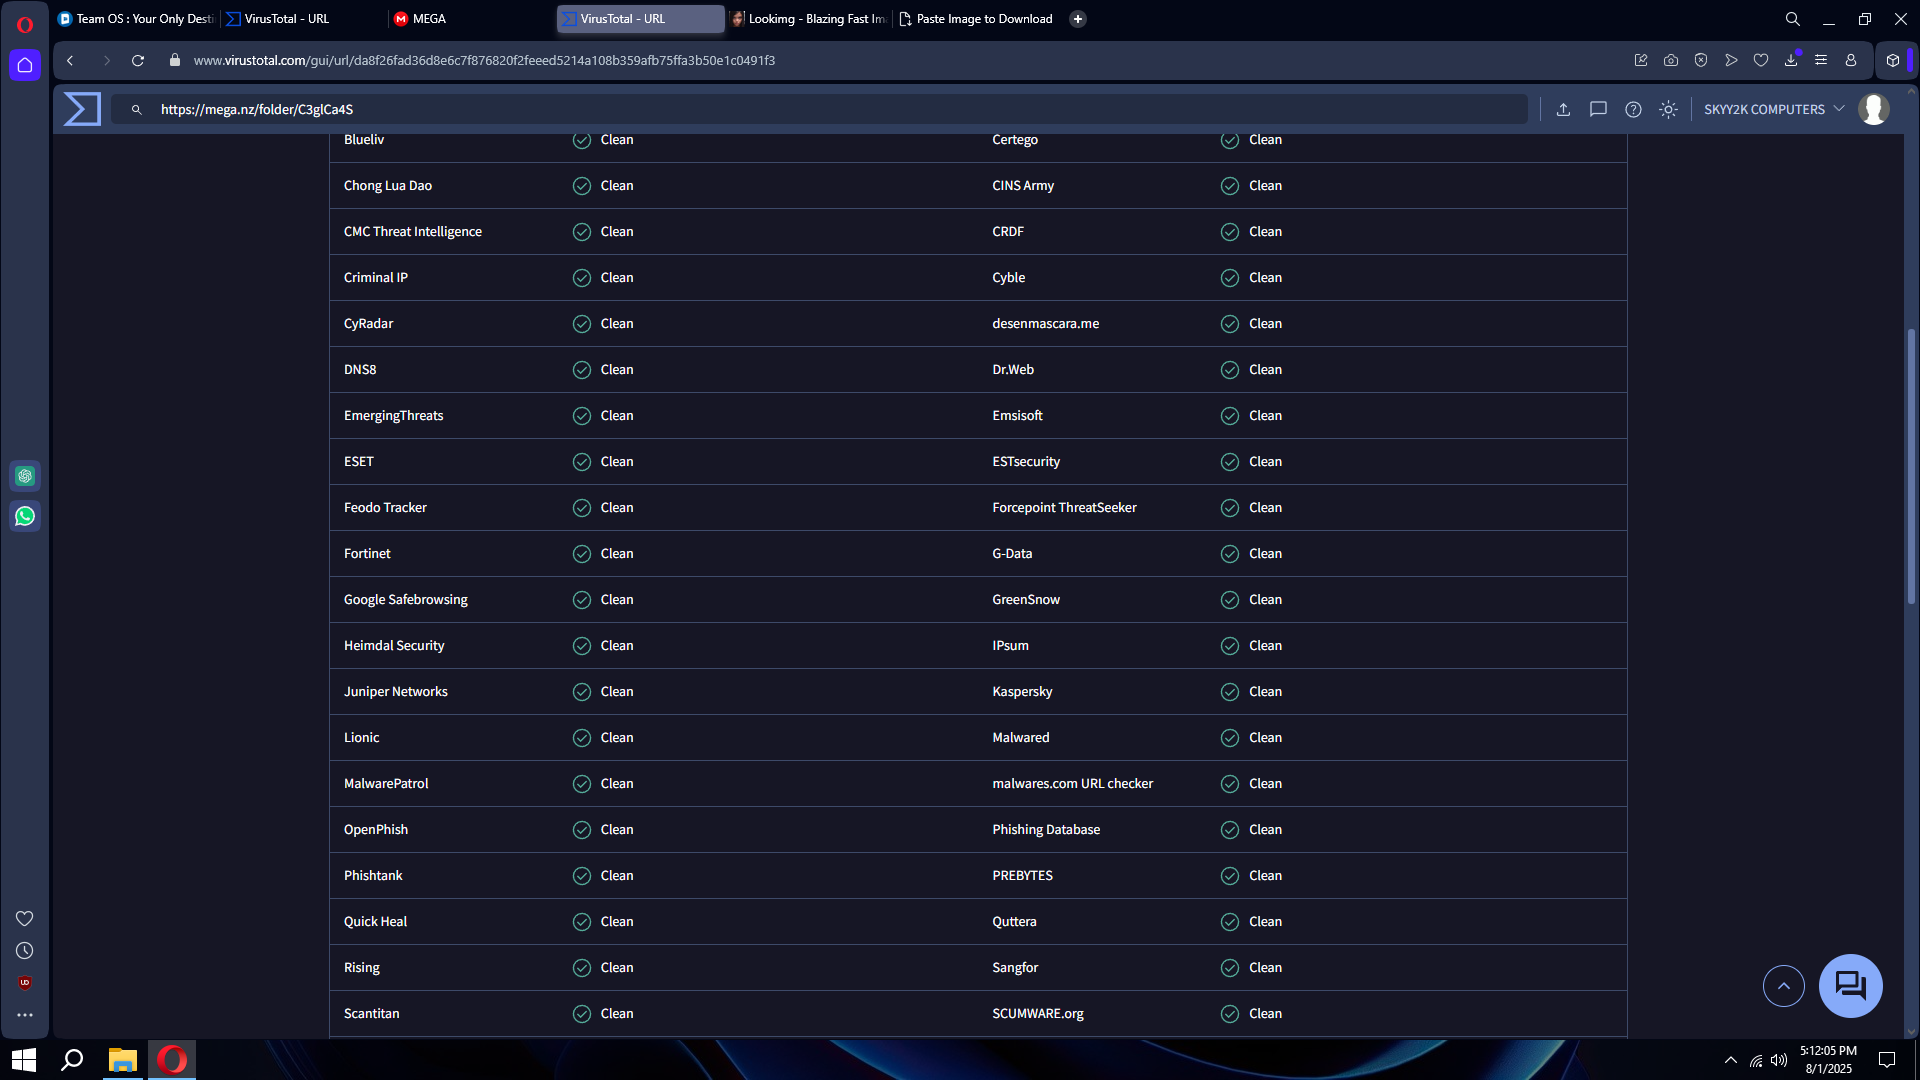Open bookmarks heart in Opera sidebar
The image size is (1920, 1080).
click(25, 918)
